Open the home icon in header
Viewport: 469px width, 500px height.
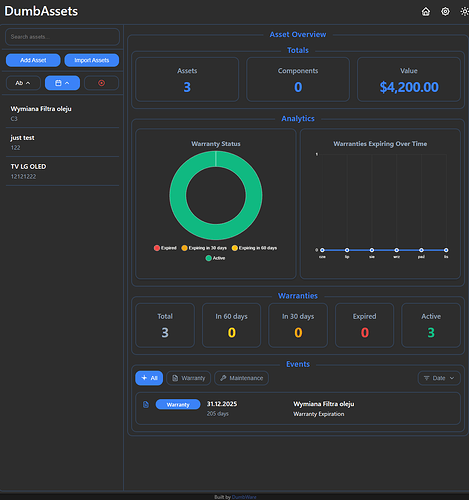[426, 12]
